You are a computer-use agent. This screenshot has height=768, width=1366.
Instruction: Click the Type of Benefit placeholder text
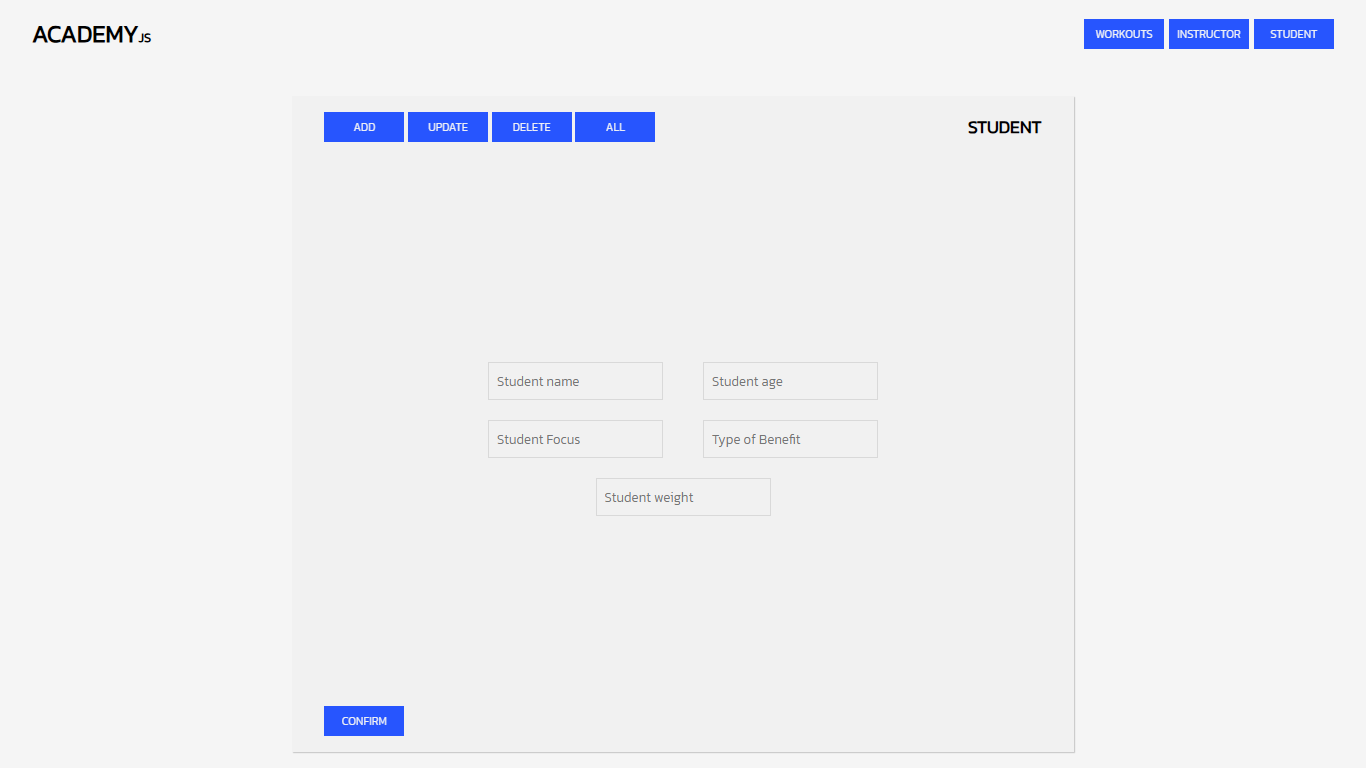click(756, 439)
